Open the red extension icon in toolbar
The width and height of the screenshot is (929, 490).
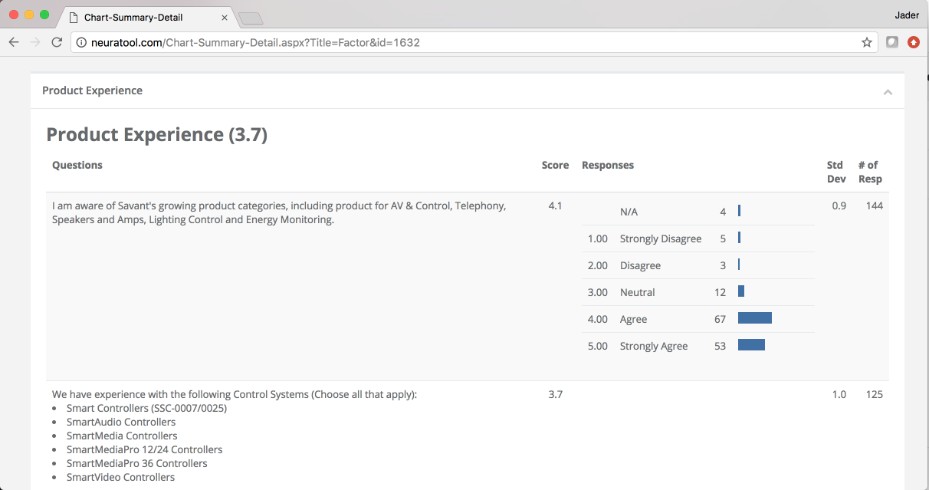(914, 42)
